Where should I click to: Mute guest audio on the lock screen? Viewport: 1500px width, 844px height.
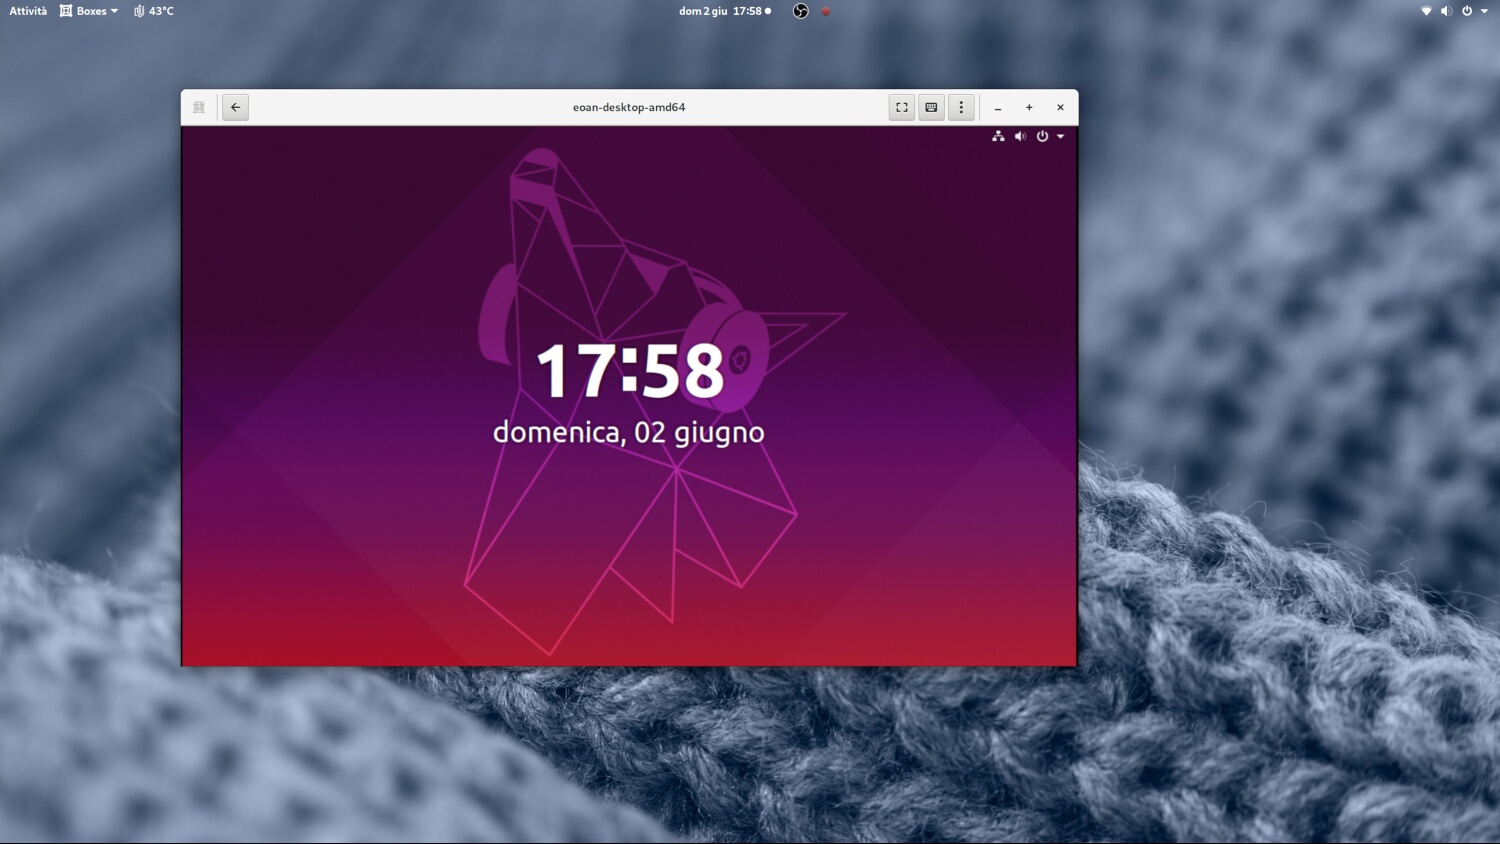pos(1020,136)
